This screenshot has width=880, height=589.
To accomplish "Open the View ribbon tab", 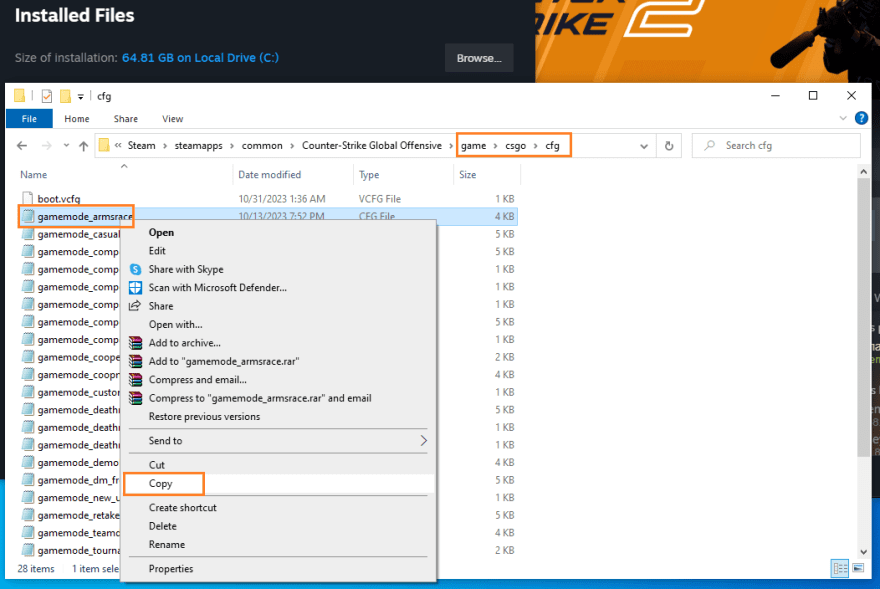I will [x=172, y=119].
